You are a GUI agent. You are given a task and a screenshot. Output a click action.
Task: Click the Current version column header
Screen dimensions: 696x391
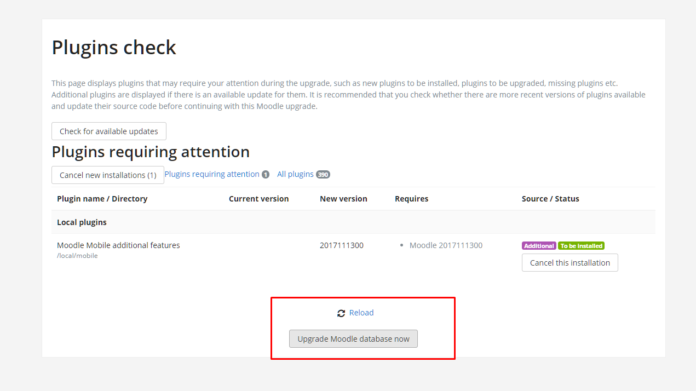[259, 199]
